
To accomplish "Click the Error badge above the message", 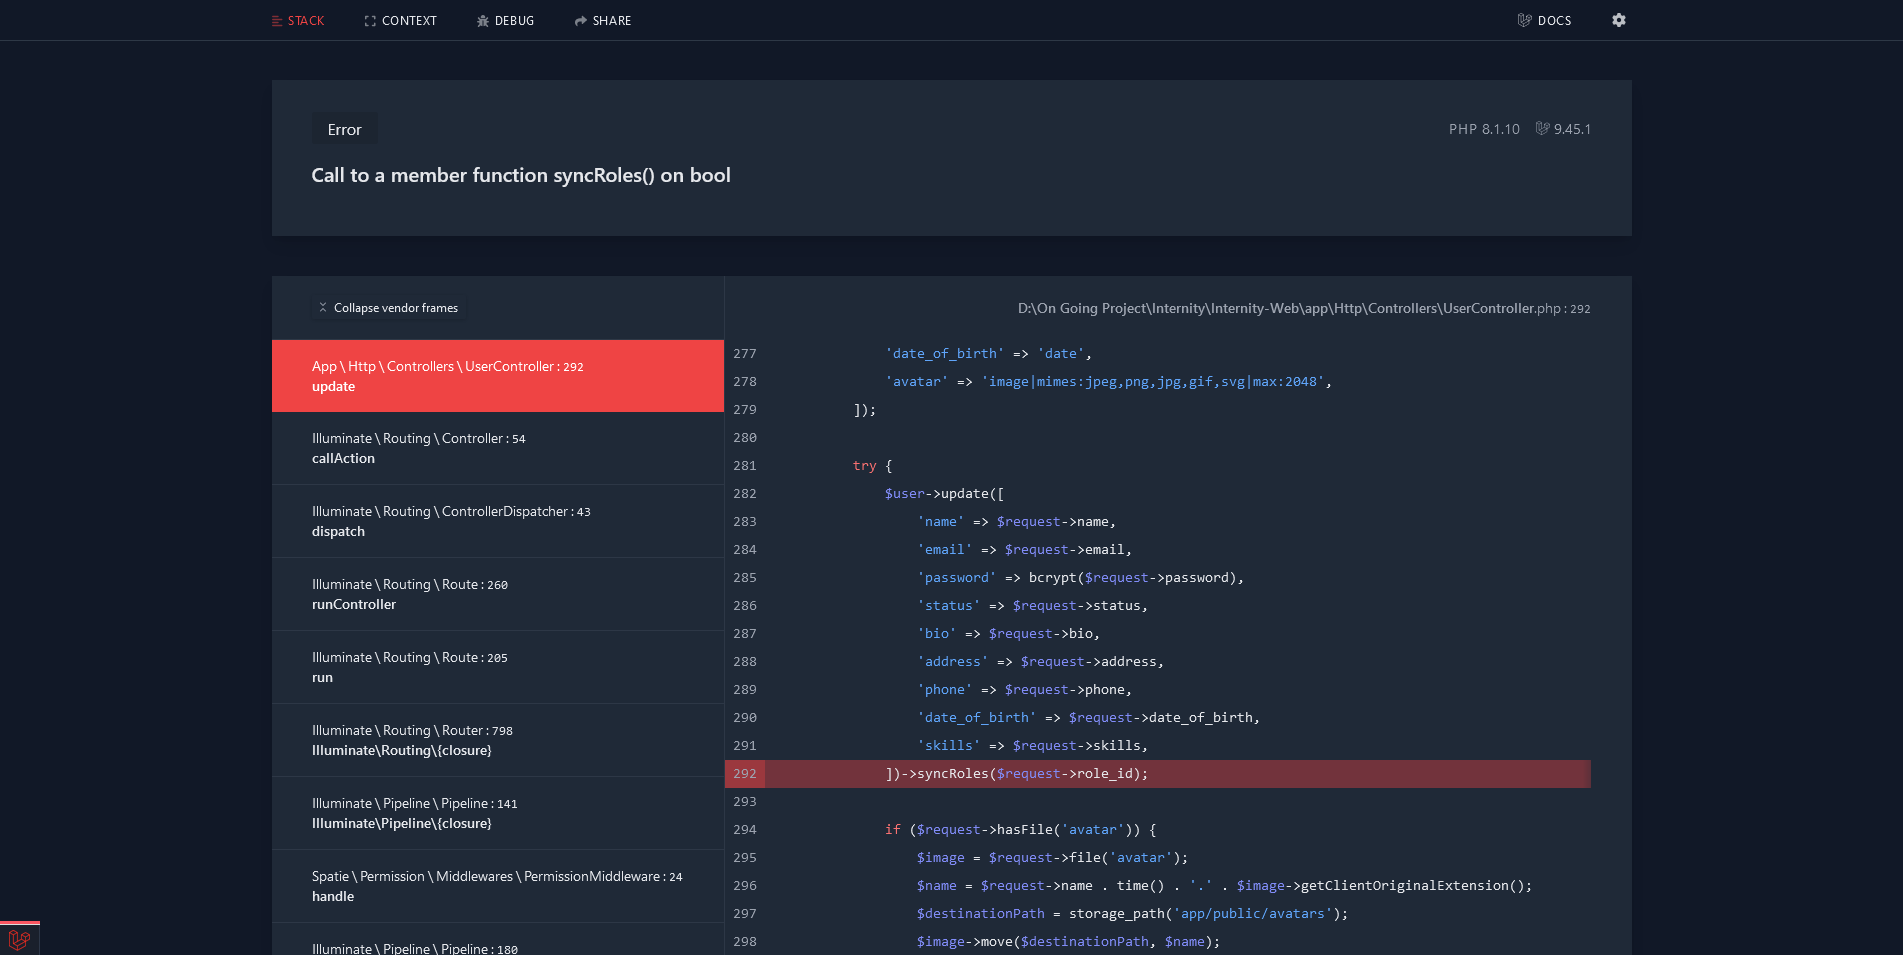I will (x=344, y=129).
